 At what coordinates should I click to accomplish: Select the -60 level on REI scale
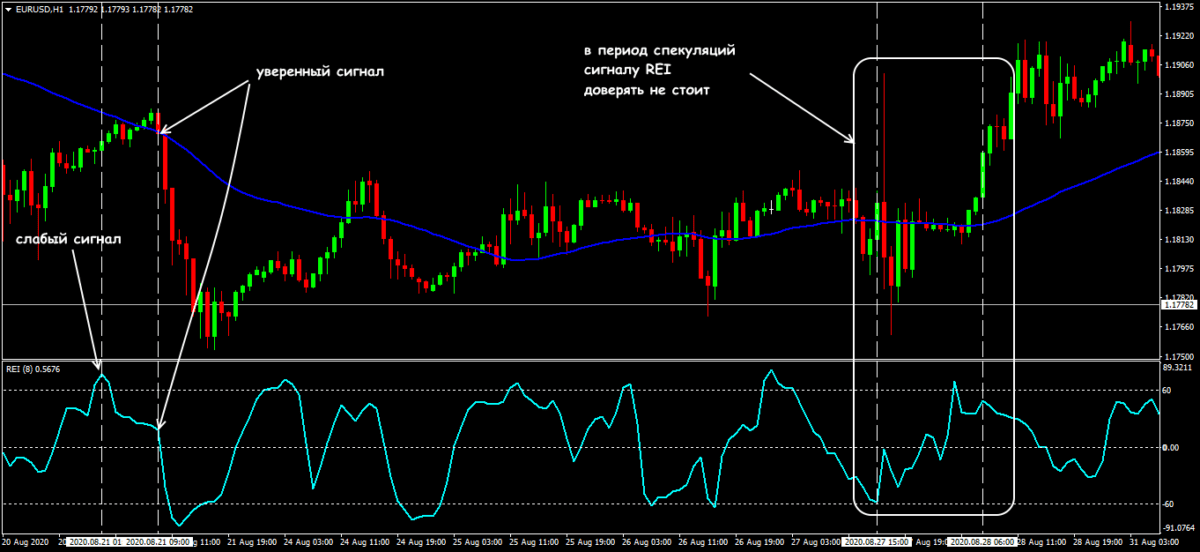(x=1172, y=504)
